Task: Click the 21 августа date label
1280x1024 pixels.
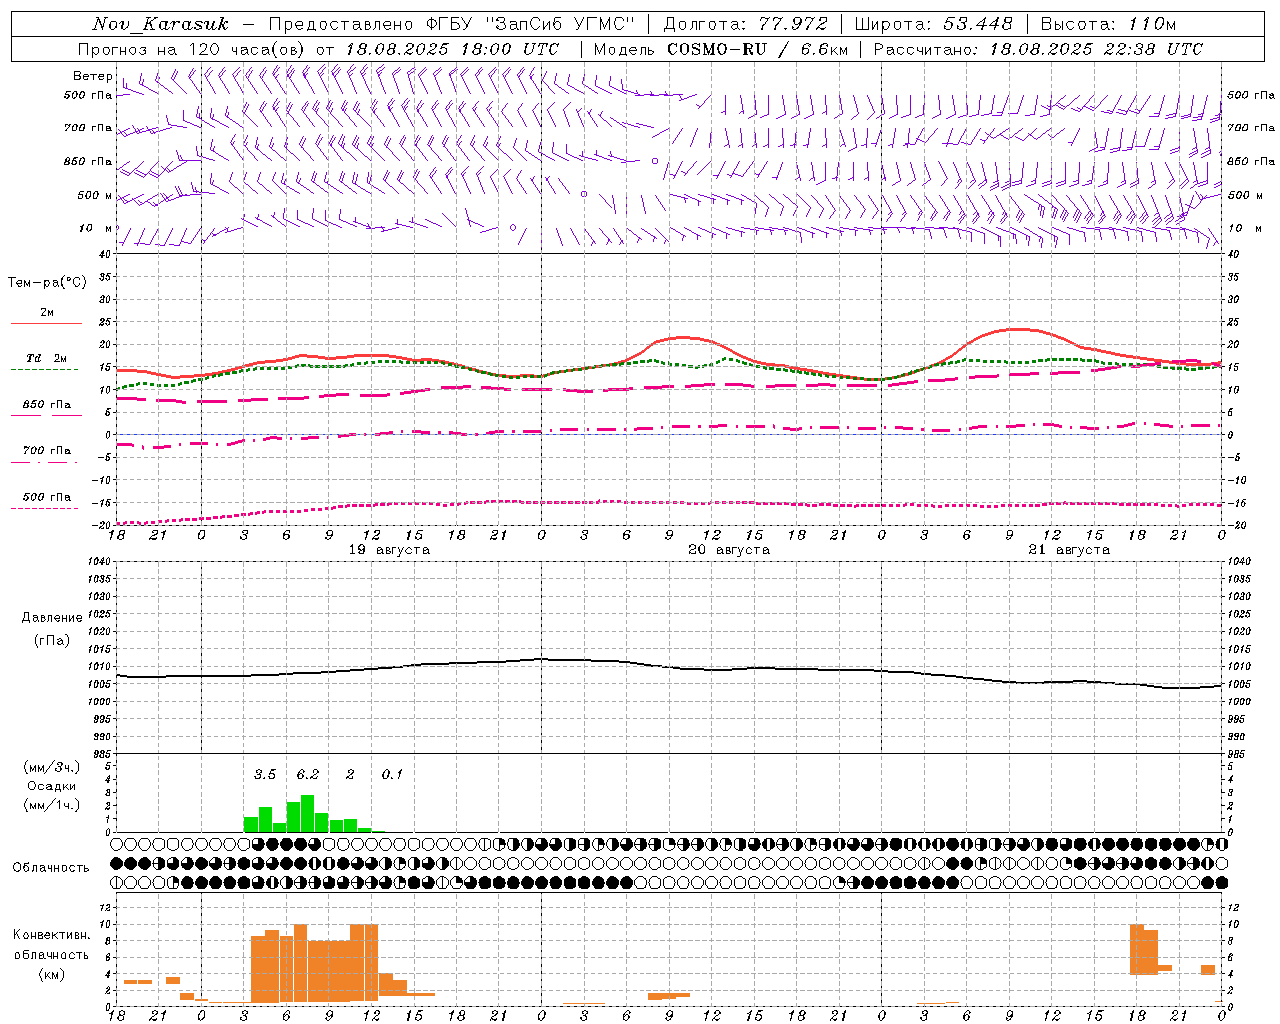Action: (1069, 550)
